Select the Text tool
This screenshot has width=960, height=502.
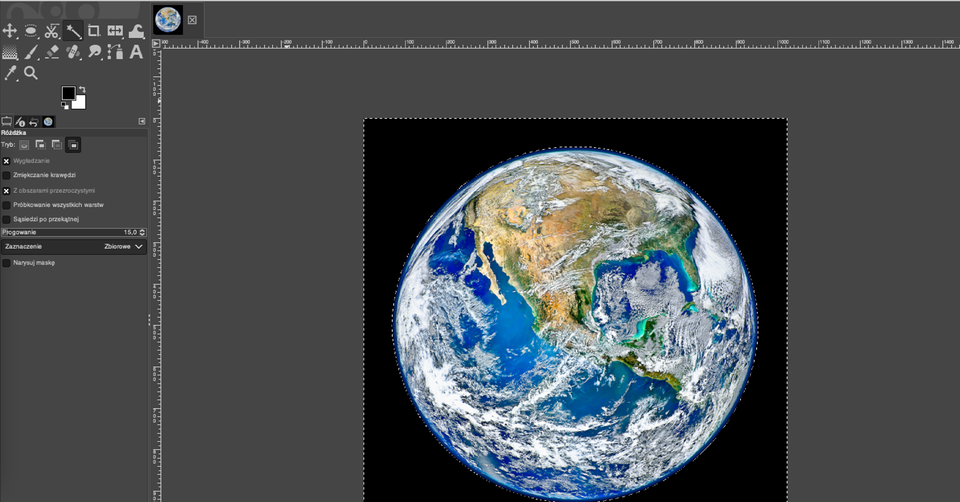(x=136, y=52)
